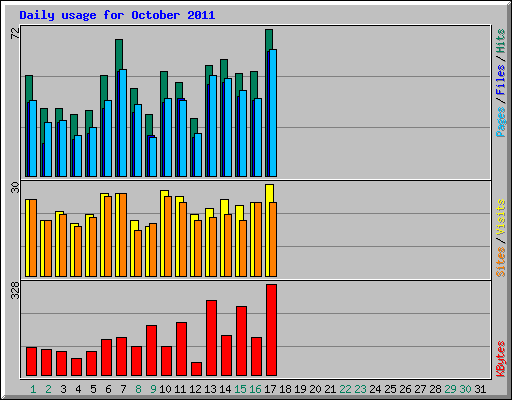Select green day label 23 on the x-axis
Viewport: 512px width, 400px height.
(360, 389)
